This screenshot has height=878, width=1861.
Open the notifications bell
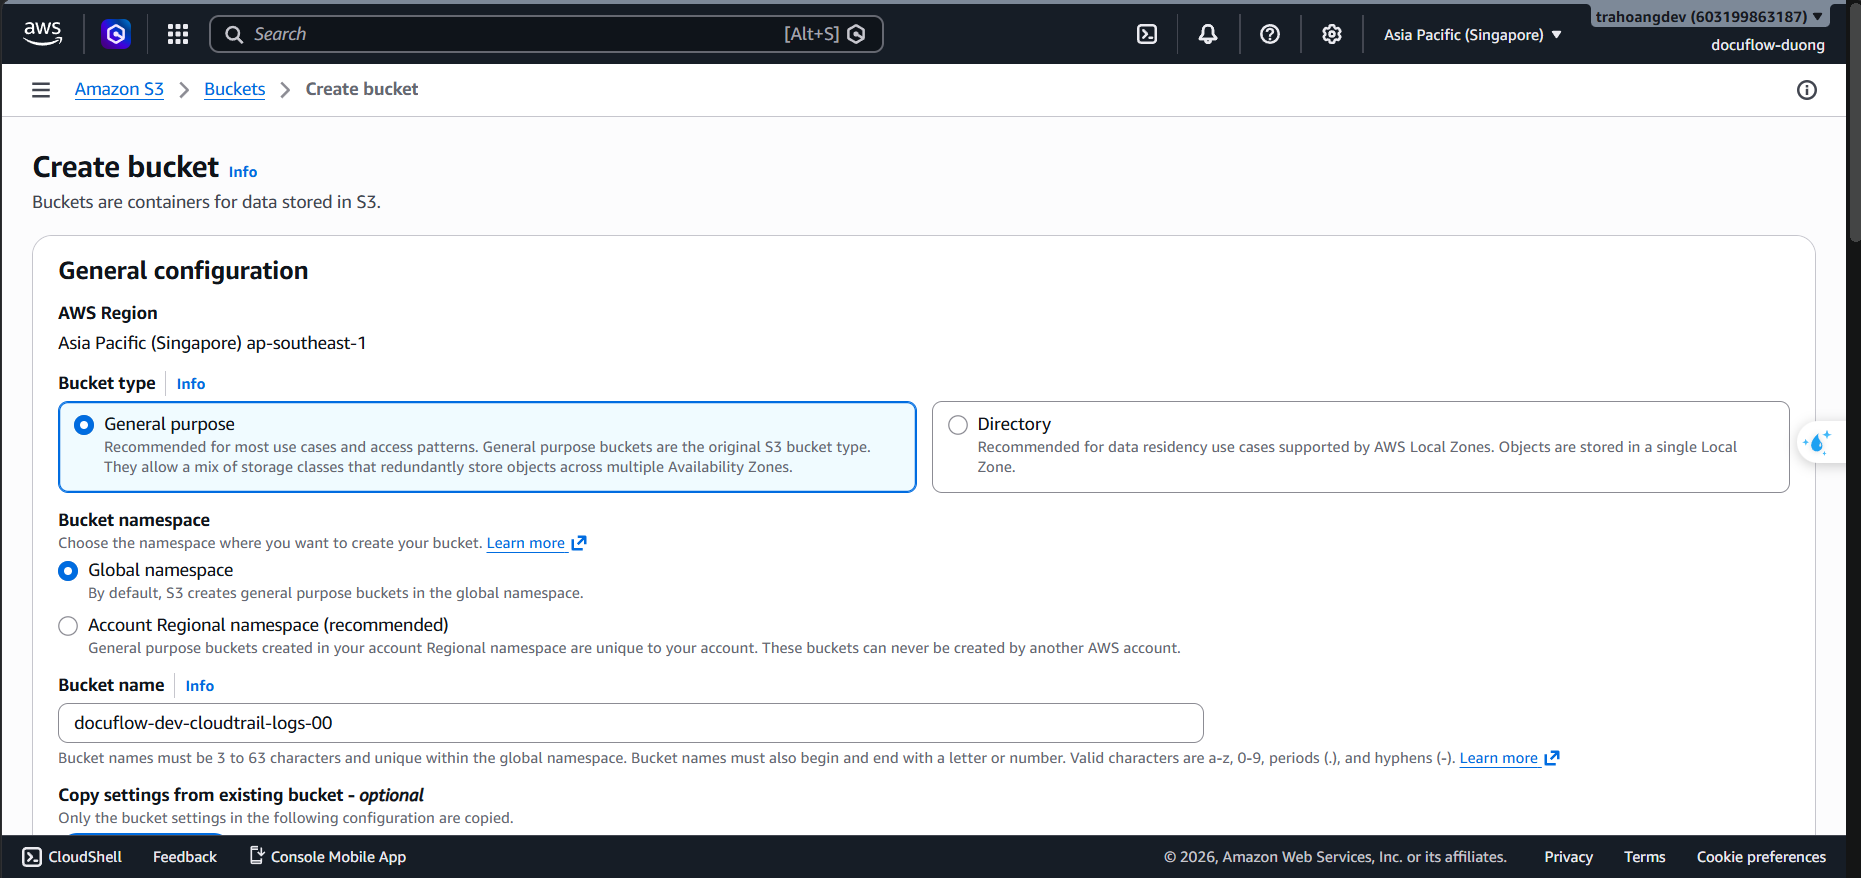point(1208,34)
